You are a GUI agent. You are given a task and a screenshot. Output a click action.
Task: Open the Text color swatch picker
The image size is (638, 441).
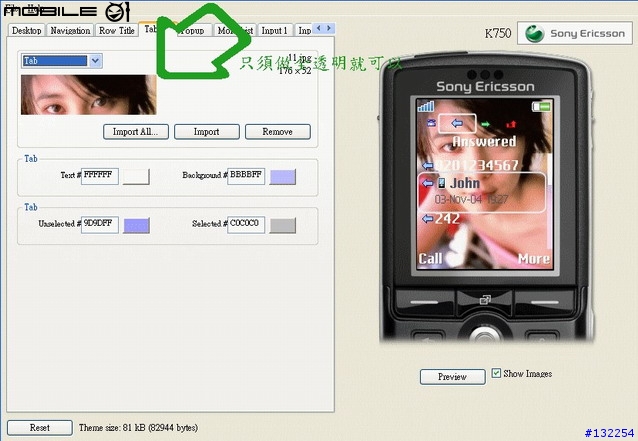(136, 177)
